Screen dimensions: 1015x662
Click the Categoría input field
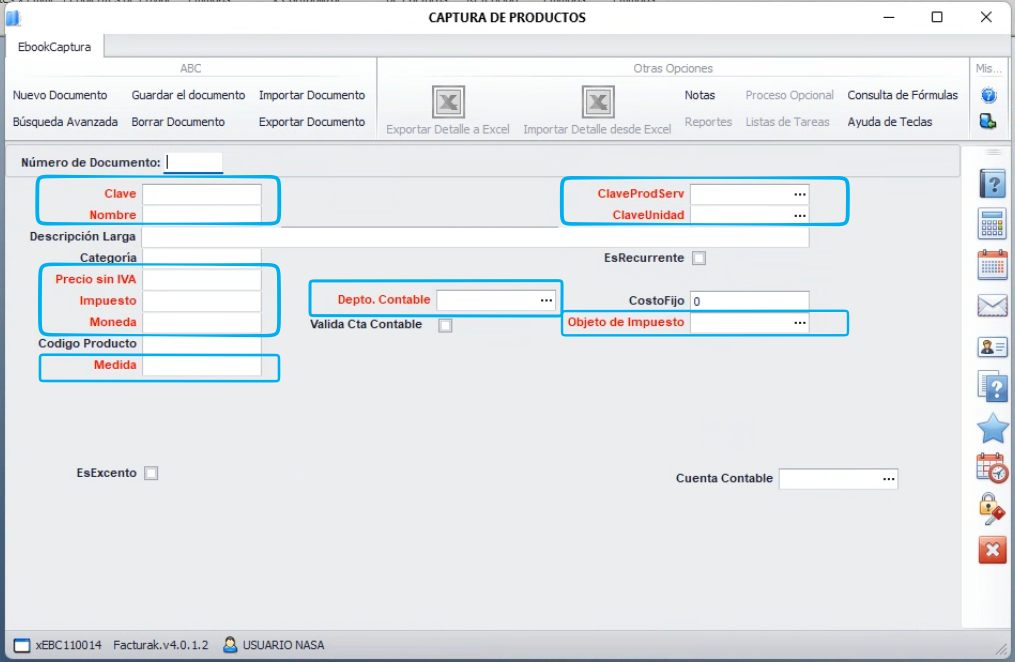coord(202,258)
